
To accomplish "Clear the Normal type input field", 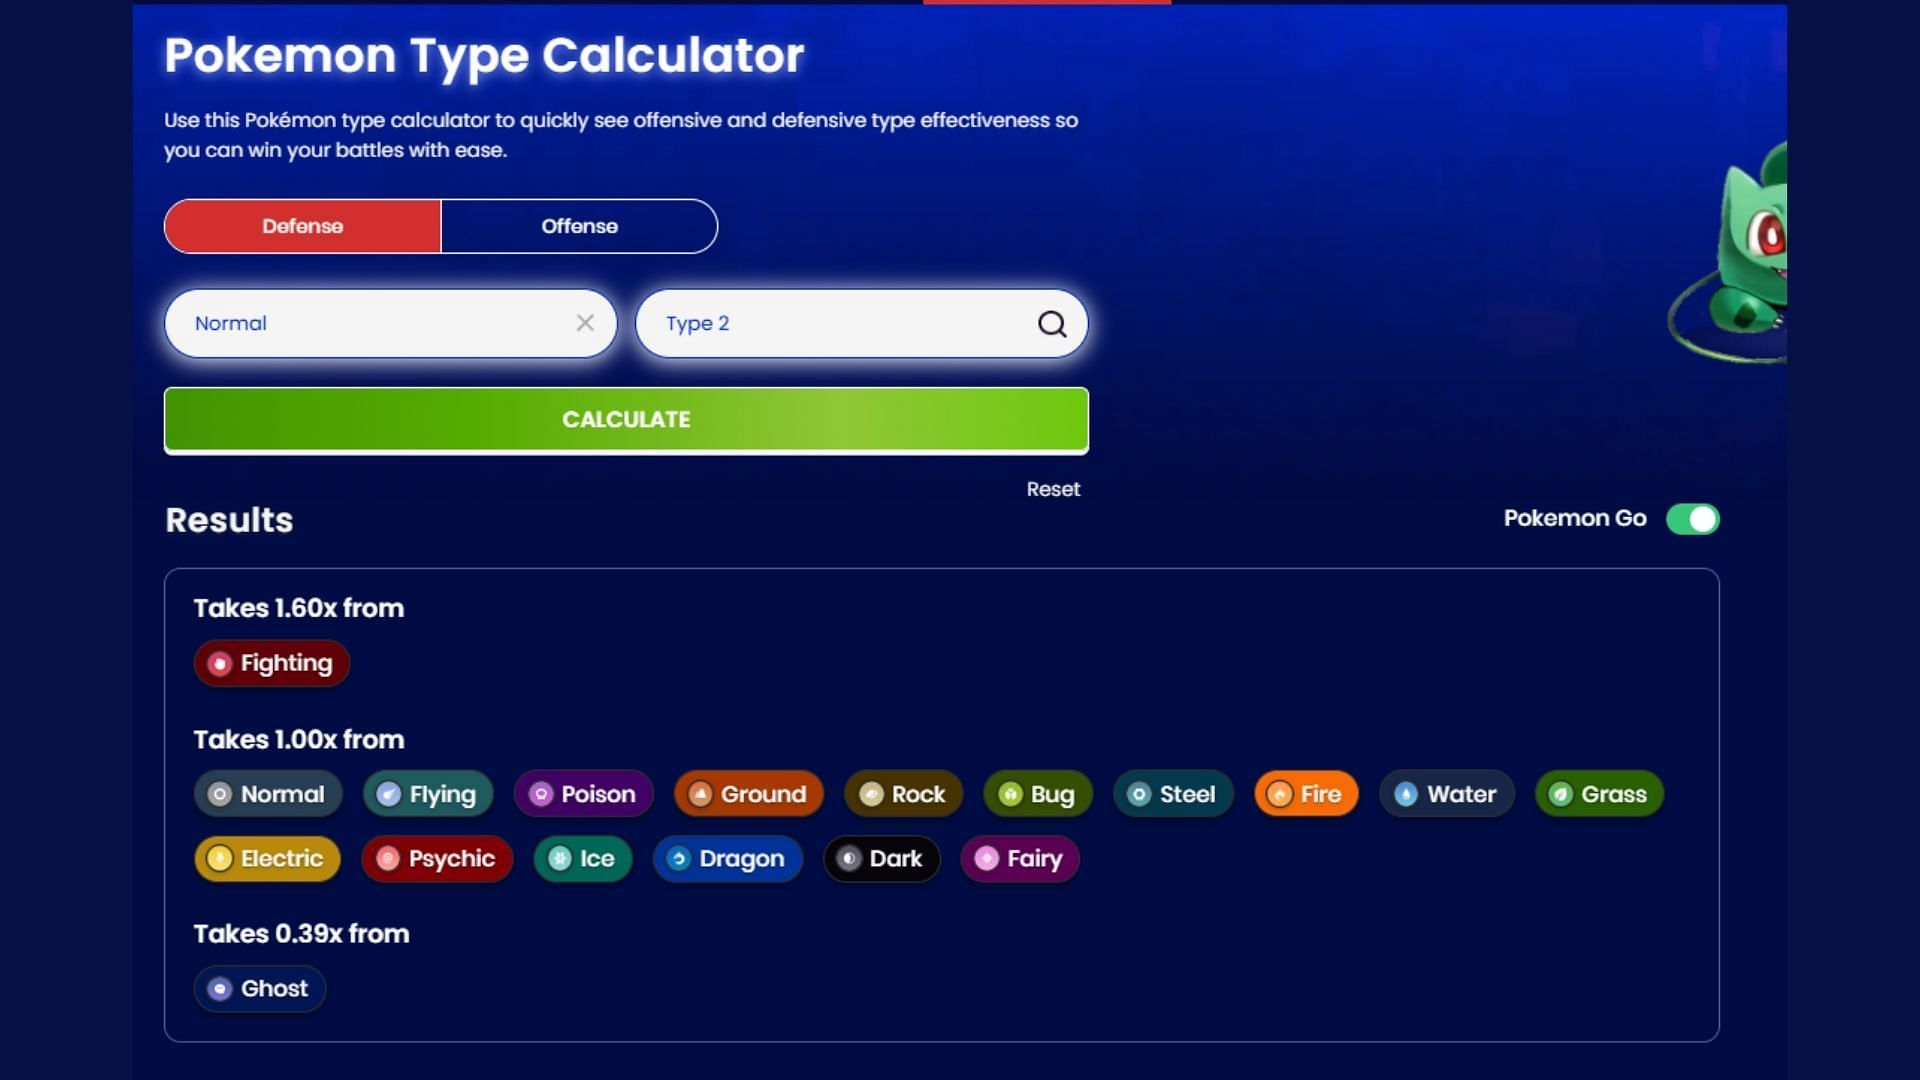I will (x=584, y=323).
